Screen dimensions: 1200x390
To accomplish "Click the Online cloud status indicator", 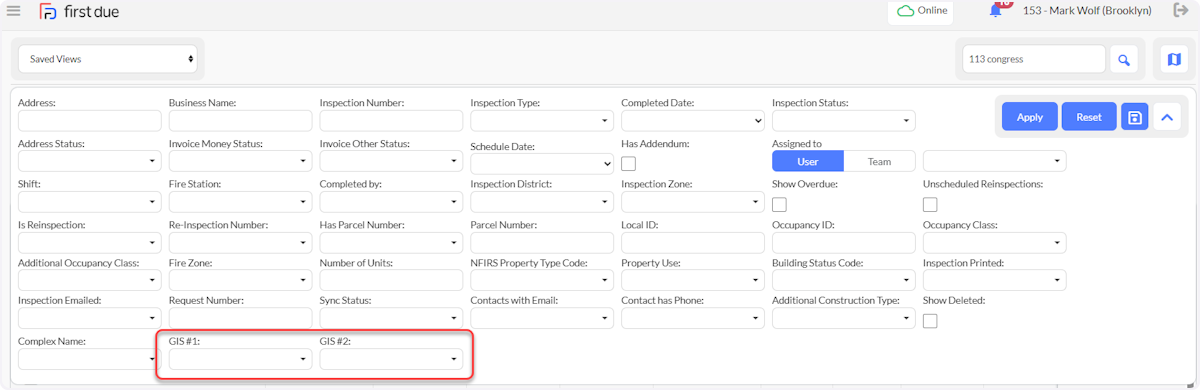I will [x=922, y=11].
